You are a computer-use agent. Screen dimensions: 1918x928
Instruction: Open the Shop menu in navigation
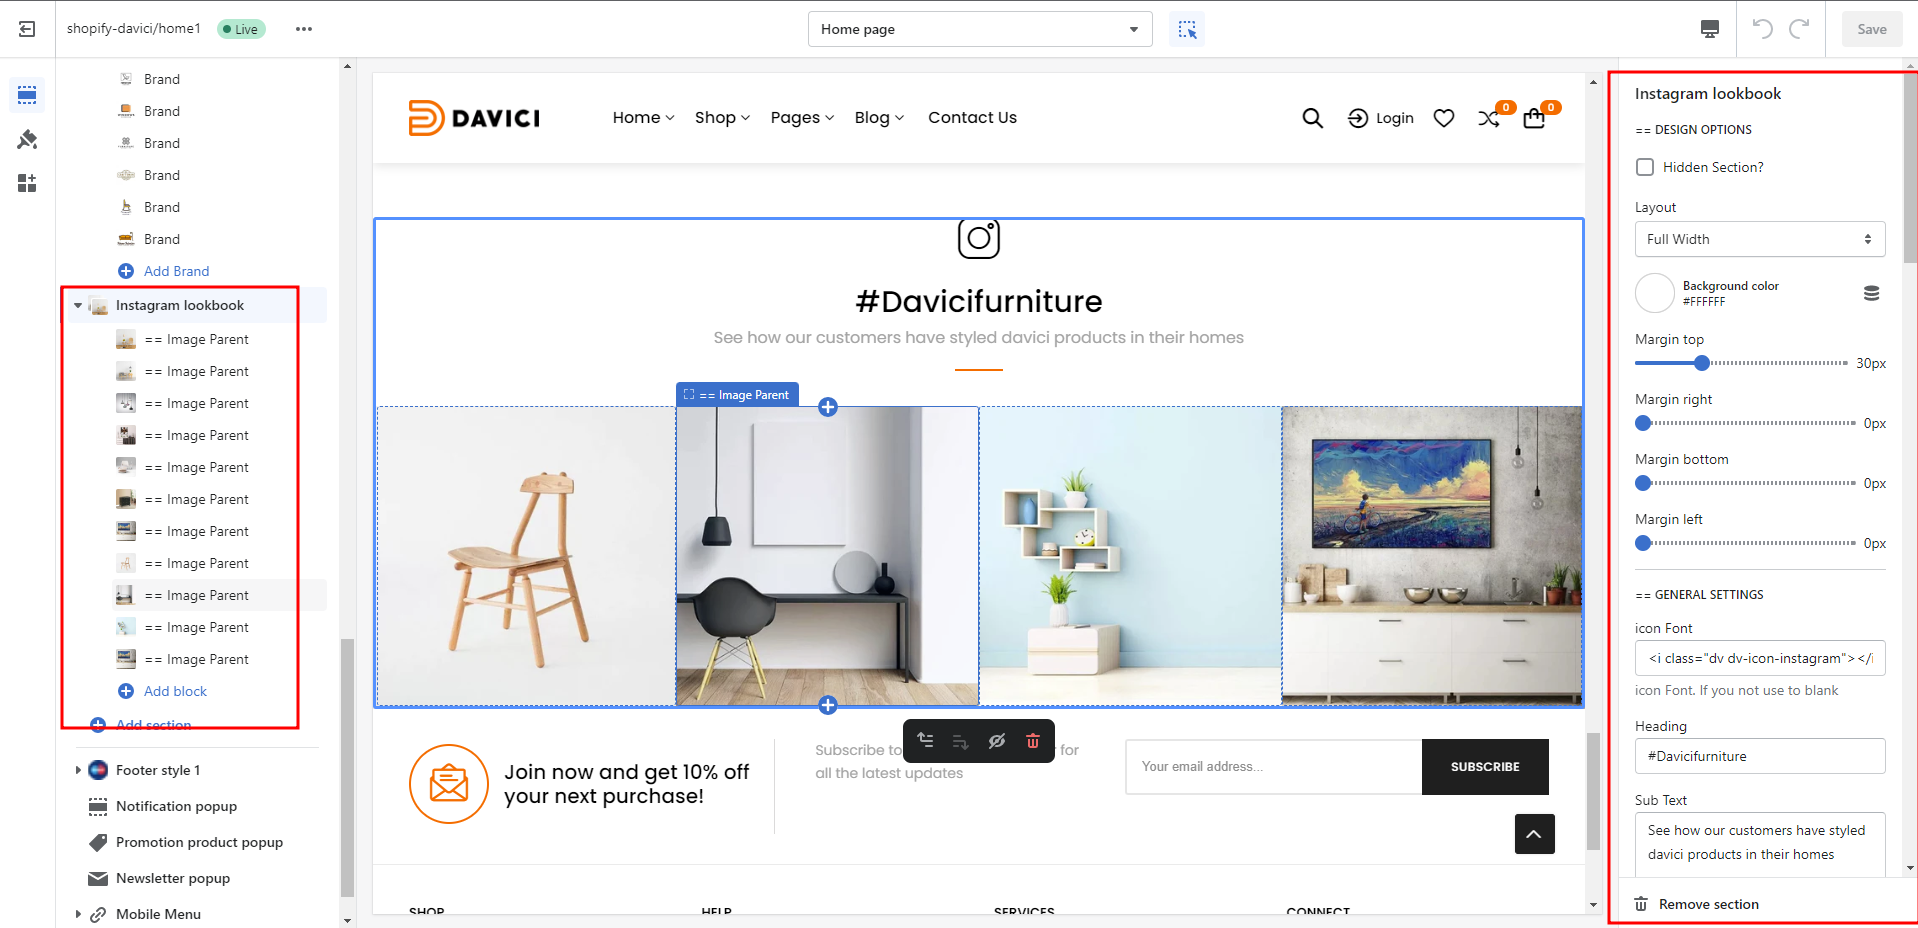click(x=721, y=118)
